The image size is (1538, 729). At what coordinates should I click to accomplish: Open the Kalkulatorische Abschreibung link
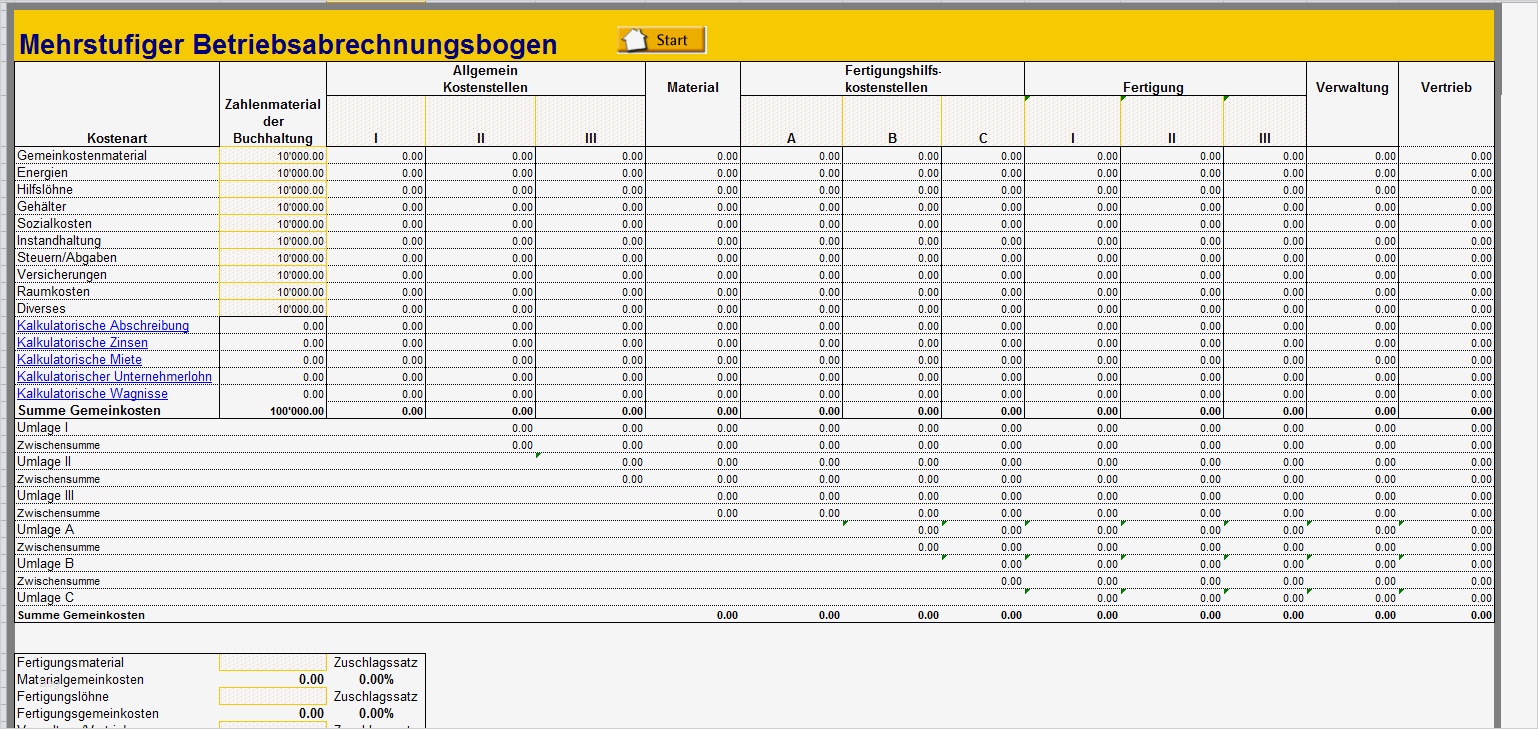(103, 325)
